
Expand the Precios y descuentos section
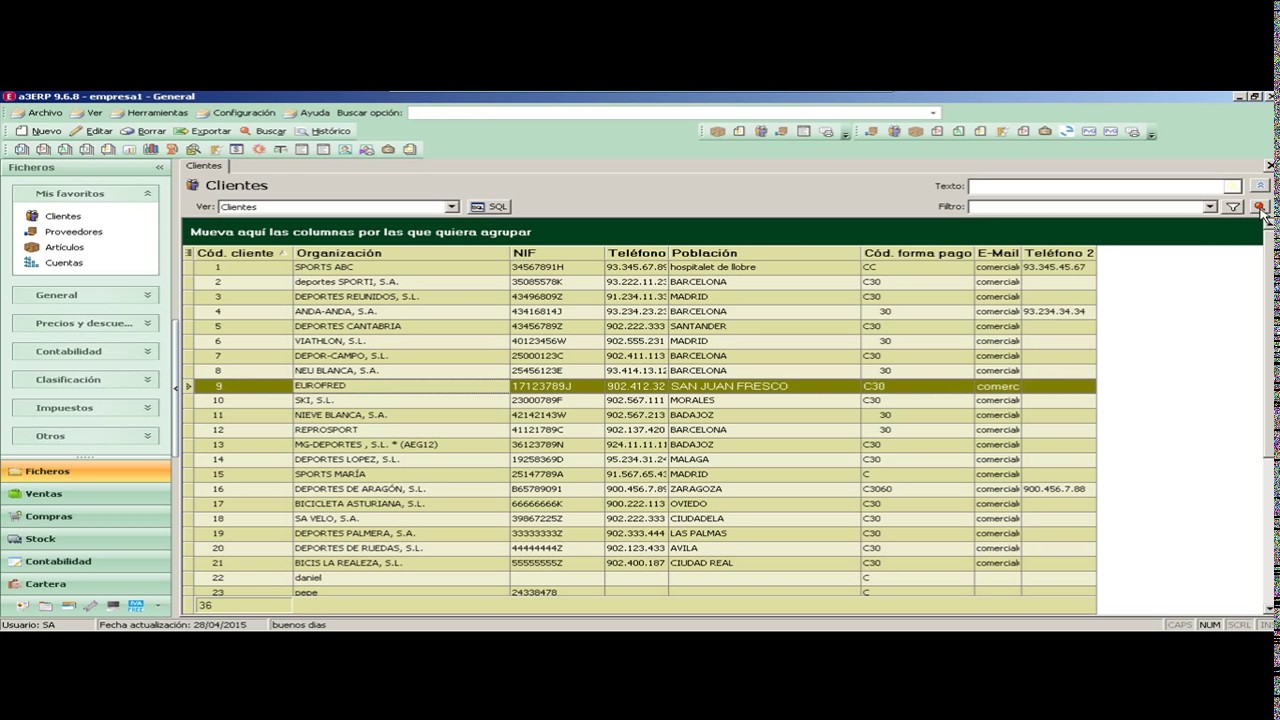coord(85,323)
